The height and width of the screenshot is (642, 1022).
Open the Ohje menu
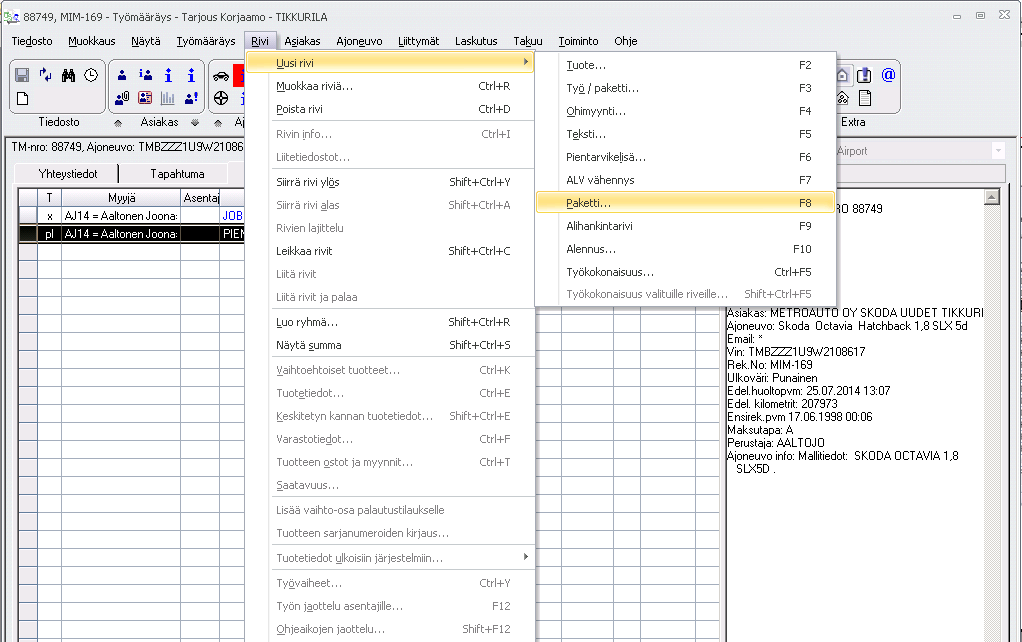click(626, 41)
